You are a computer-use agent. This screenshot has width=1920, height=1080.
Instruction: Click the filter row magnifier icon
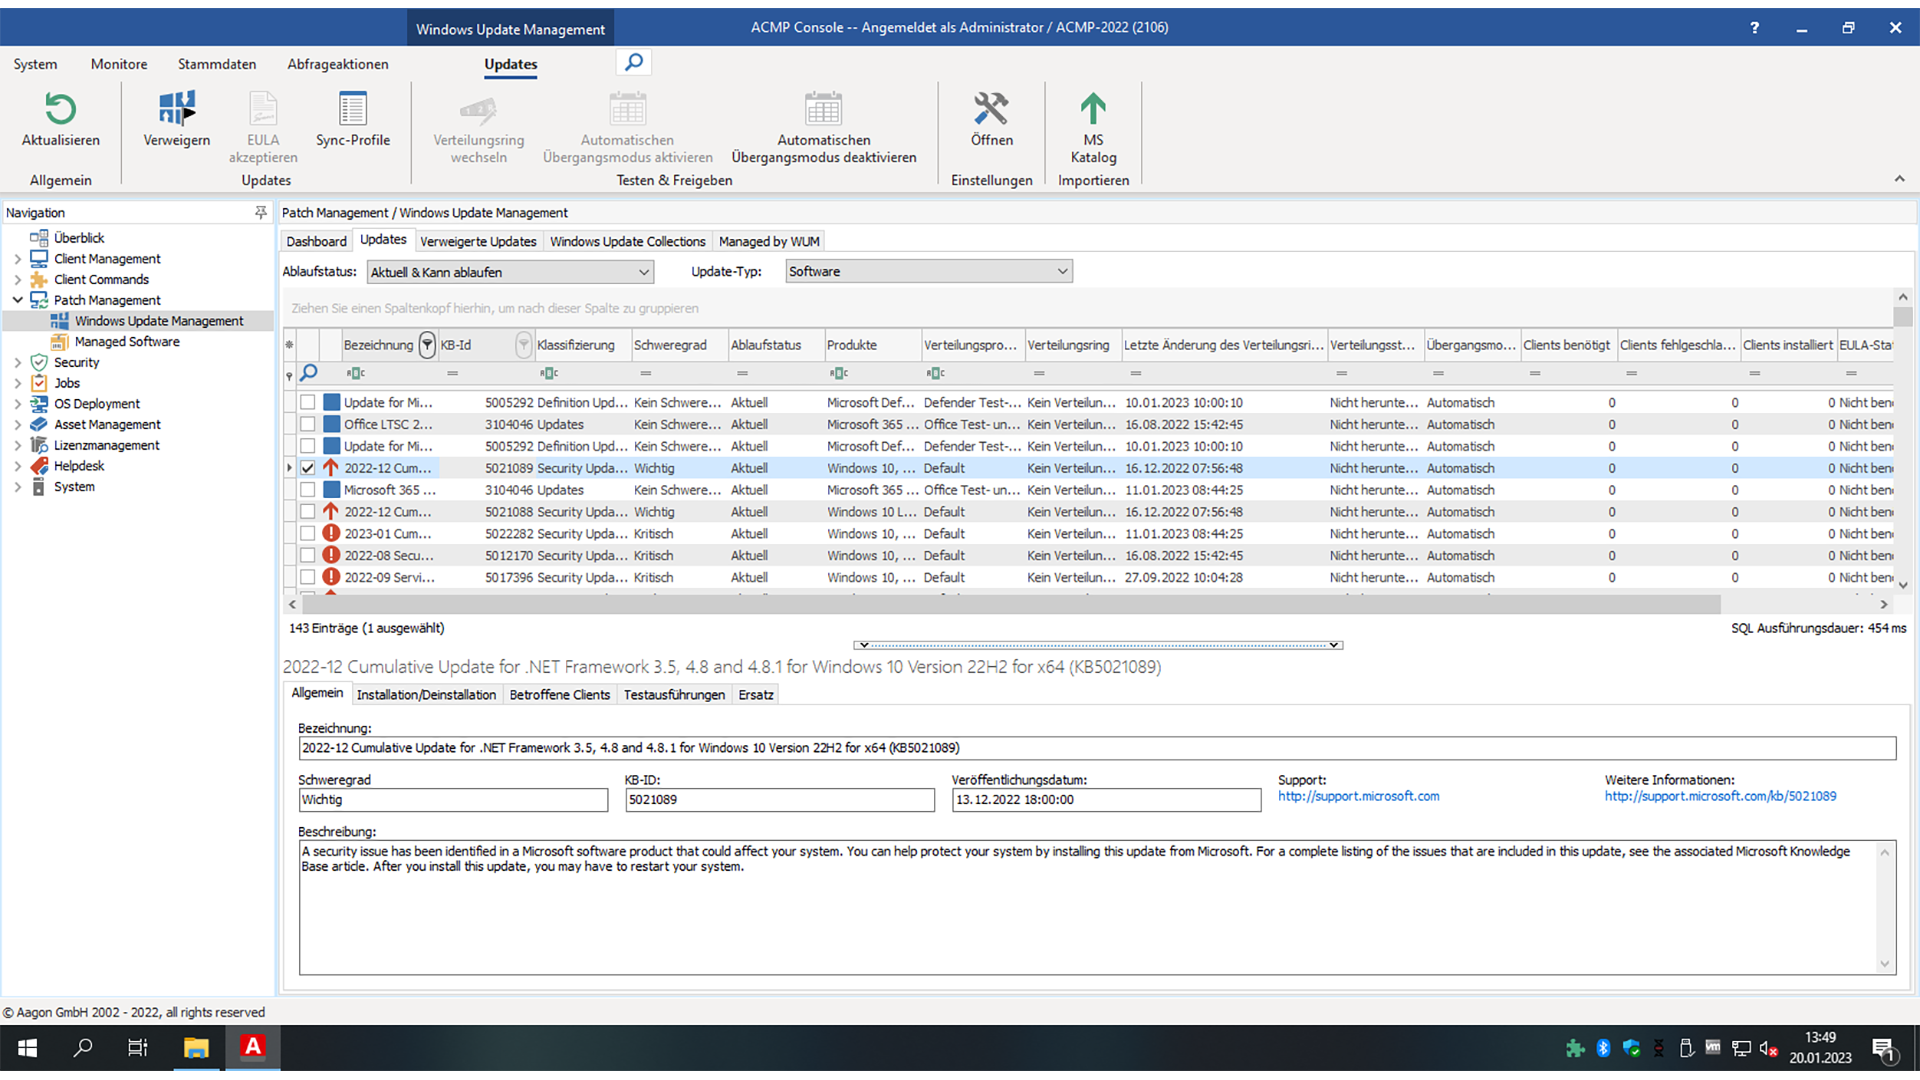309,373
